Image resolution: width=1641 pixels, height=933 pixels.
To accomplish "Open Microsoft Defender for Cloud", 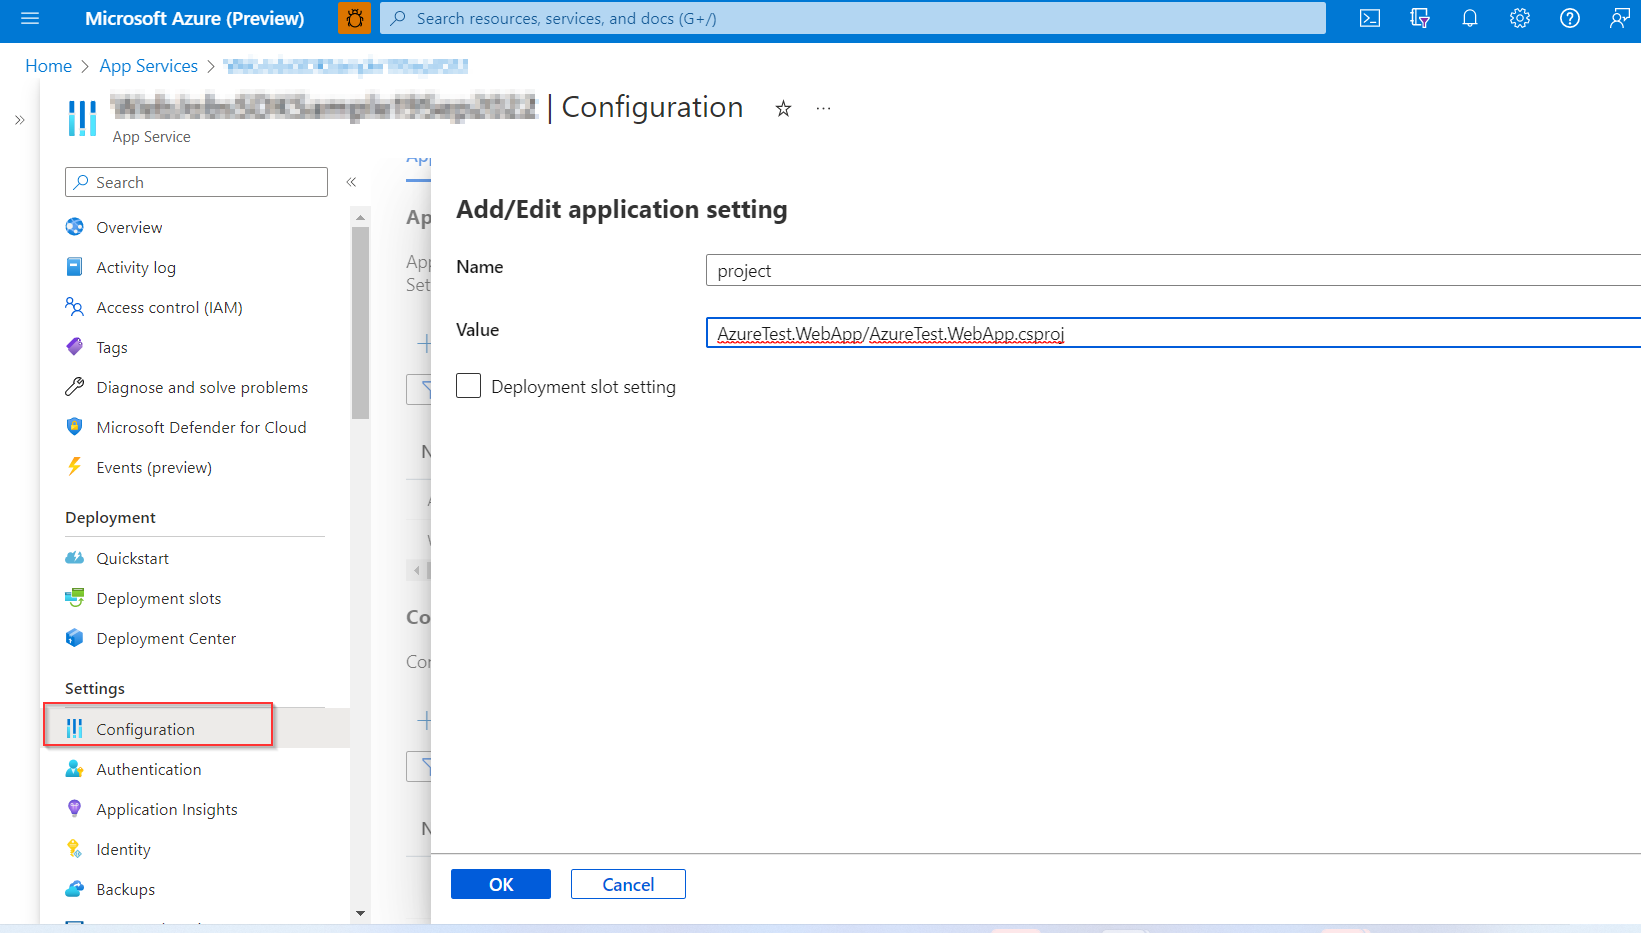I will tap(201, 427).
